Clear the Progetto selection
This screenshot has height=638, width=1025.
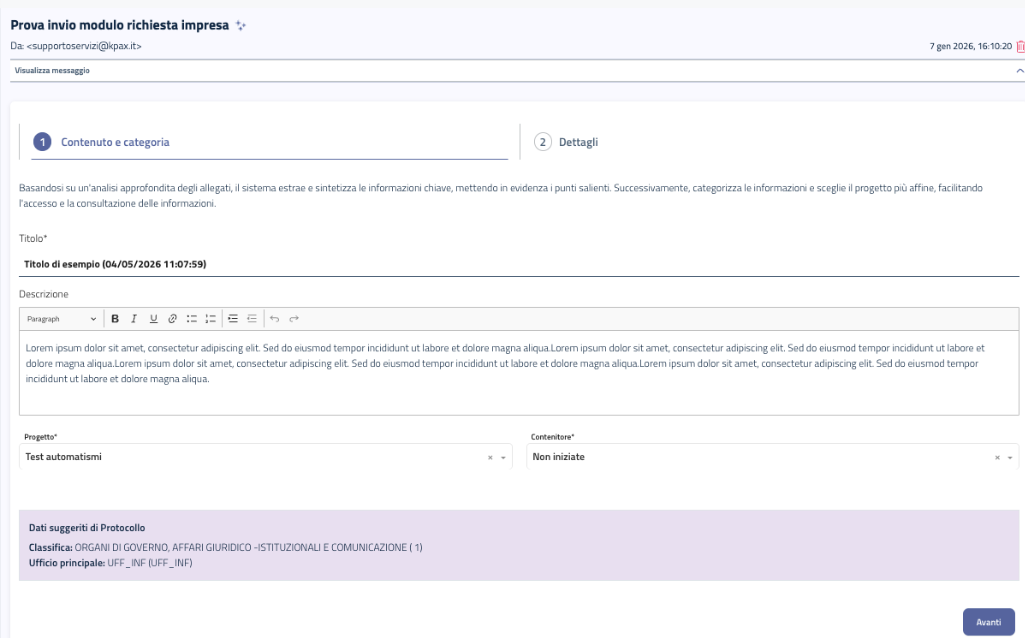click(x=490, y=458)
